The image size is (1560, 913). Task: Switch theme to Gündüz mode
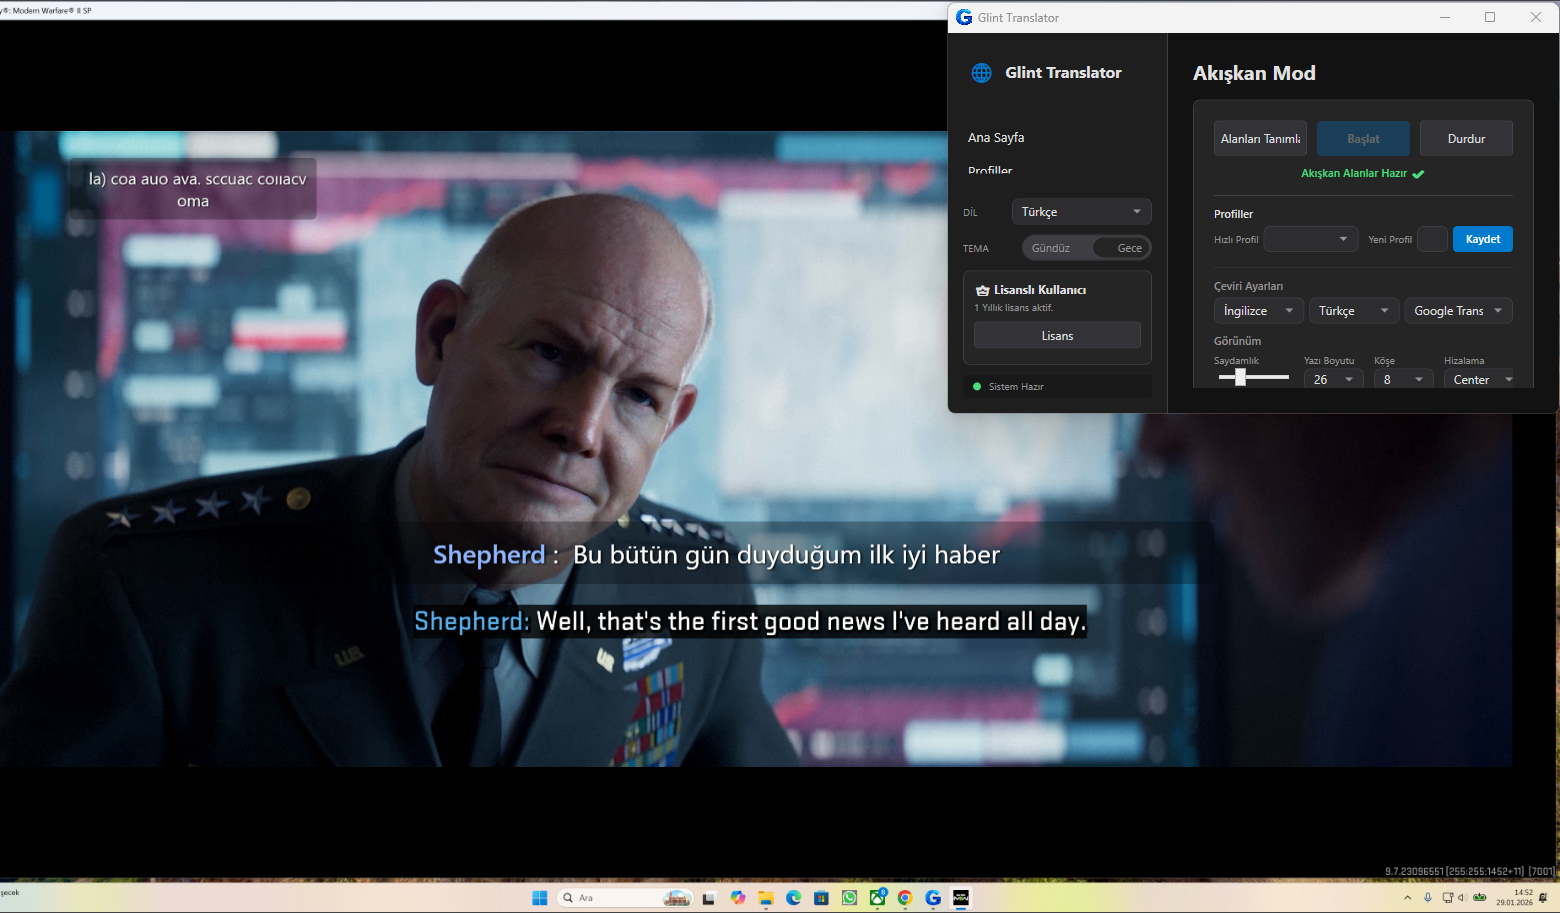tap(1051, 248)
